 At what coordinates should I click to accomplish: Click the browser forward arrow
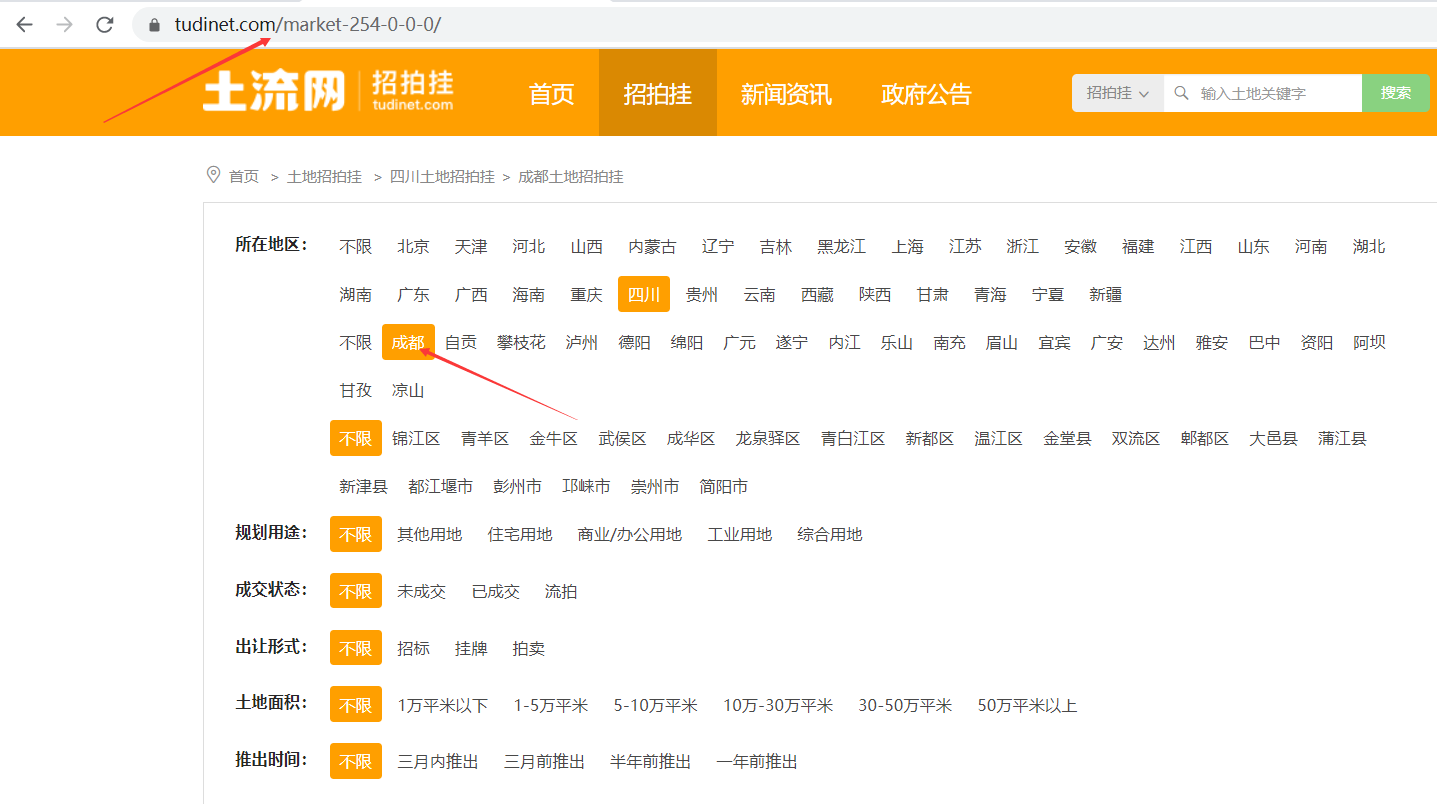(63, 24)
